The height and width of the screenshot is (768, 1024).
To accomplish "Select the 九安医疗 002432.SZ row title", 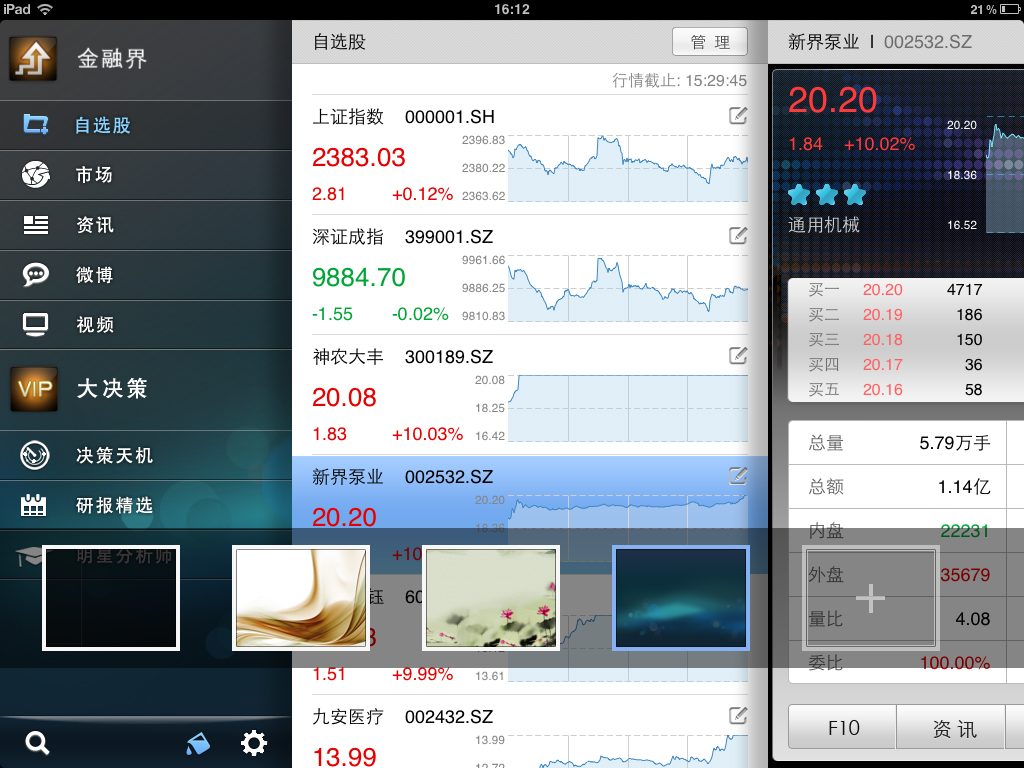I will [x=403, y=717].
